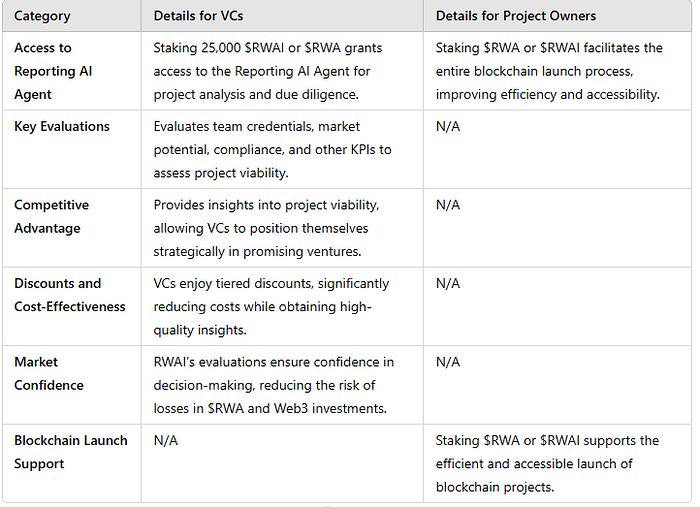Click the "Details for VCs" column header
The image size is (700, 507).
point(199,16)
